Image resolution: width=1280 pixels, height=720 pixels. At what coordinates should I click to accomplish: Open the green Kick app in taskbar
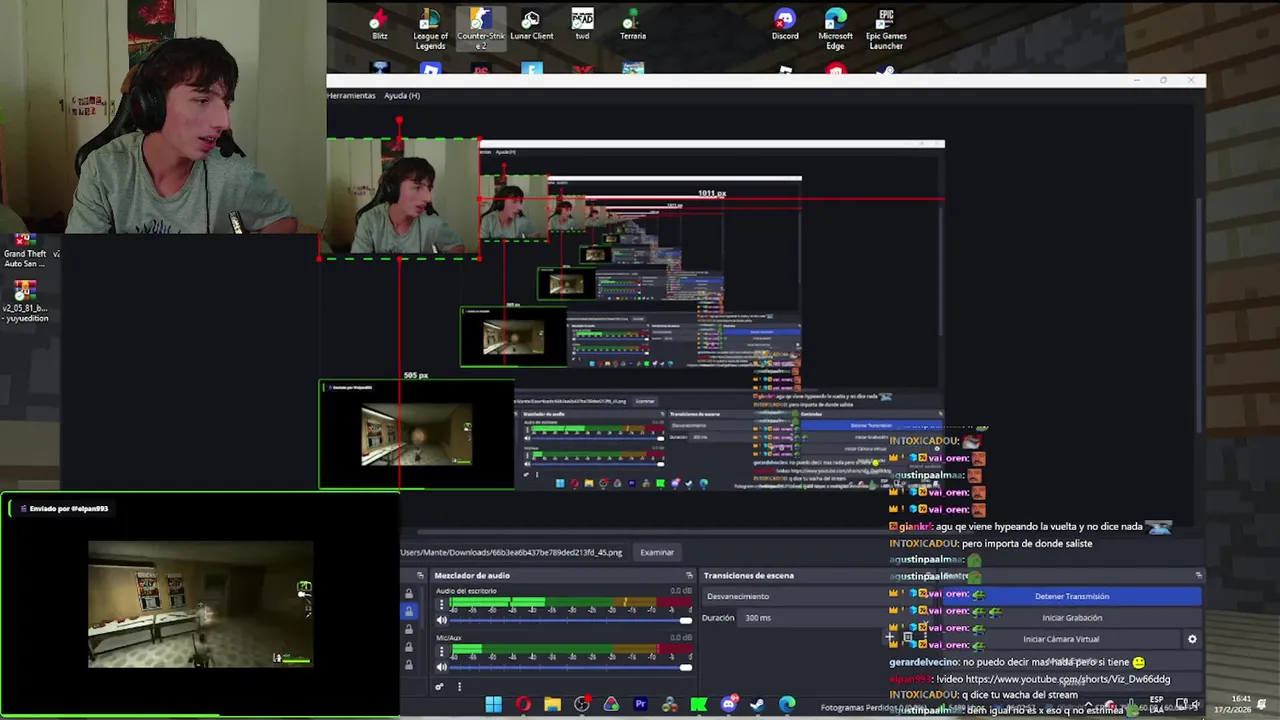(699, 705)
